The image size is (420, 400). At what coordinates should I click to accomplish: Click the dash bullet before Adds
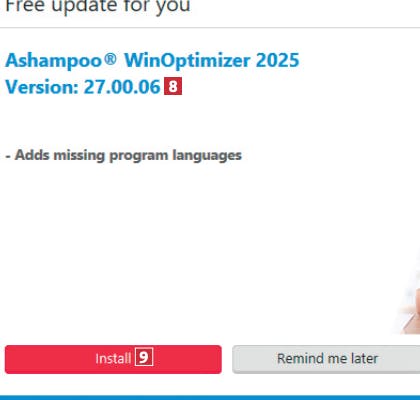[x=8, y=156]
